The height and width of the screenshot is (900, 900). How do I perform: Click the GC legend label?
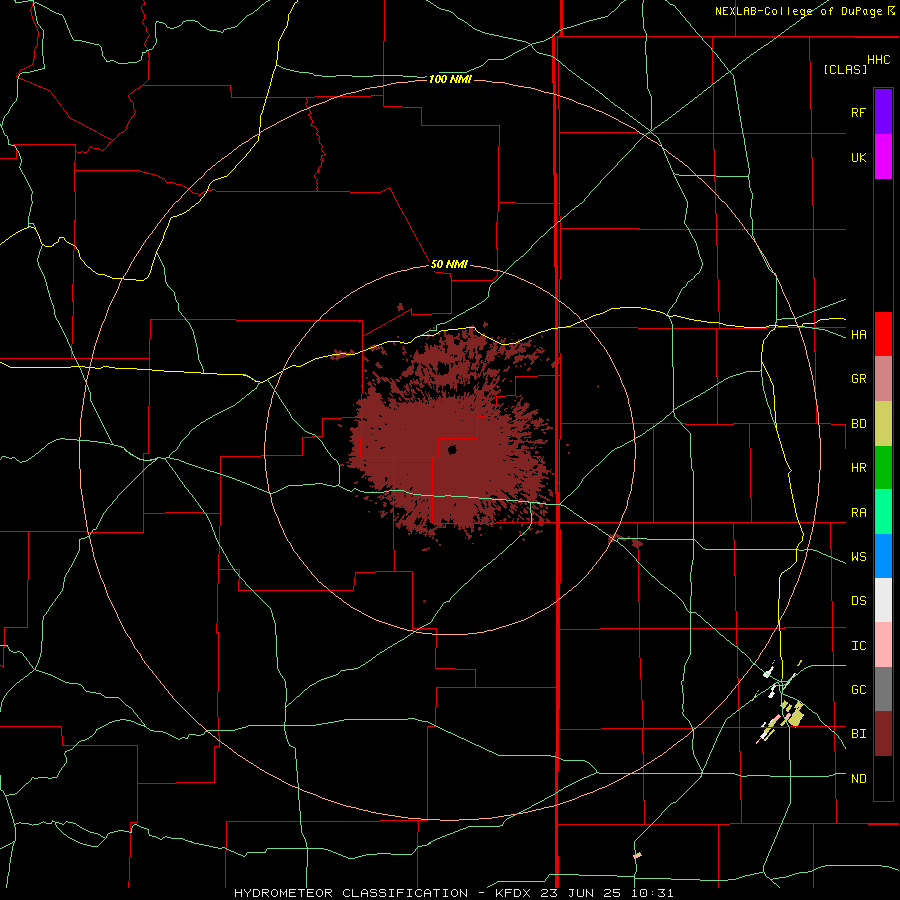pos(858,690)
